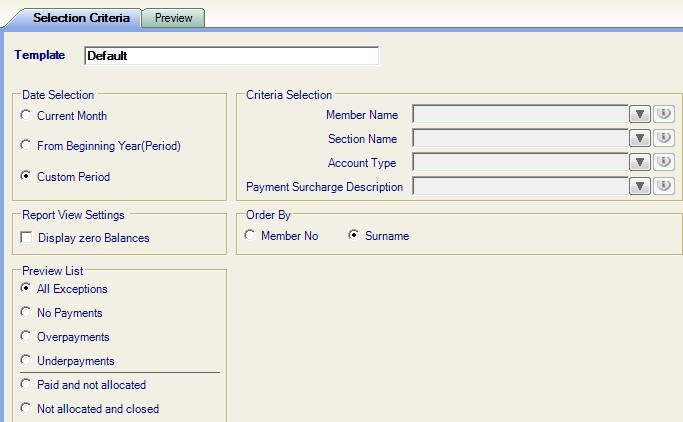Click info icon beside Member Name field
683x422 pixels.
tap(664, 115)
